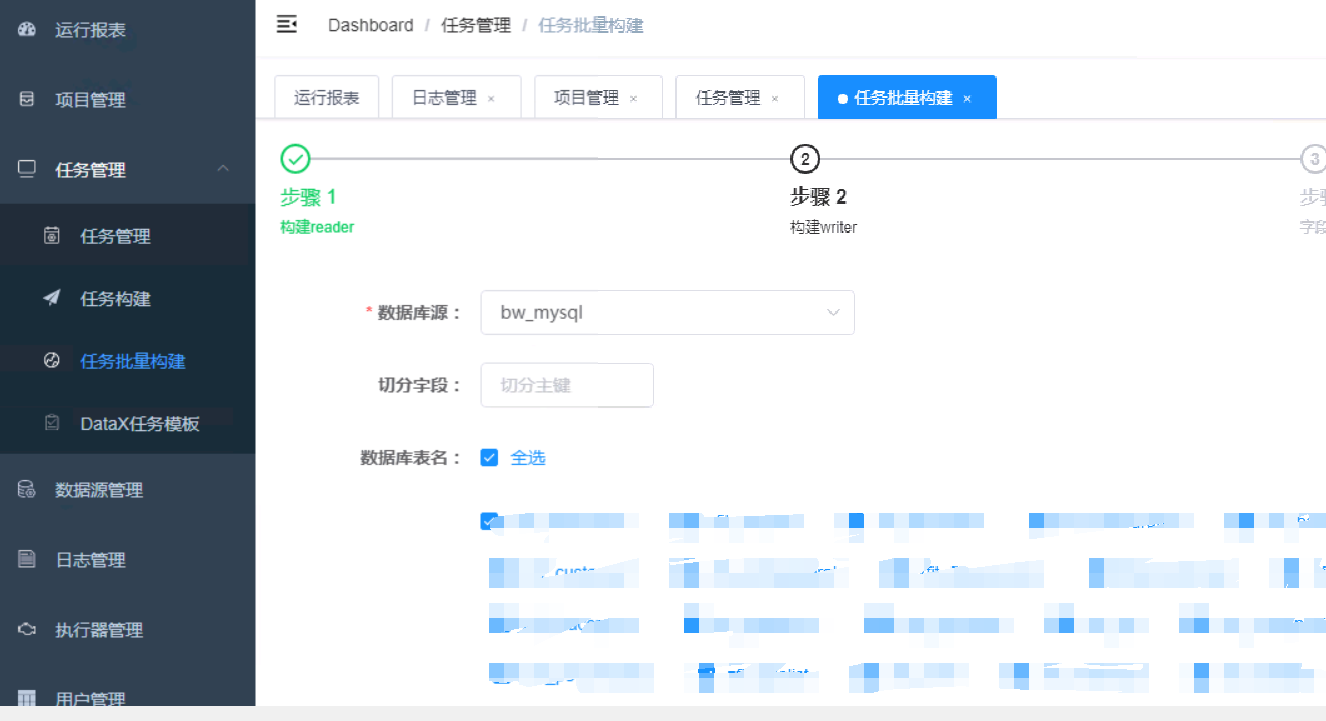Image resolution: width=1326 pixels, height=721 pixels.
Task: Close the 日志管理 tab
Action: (491, 99)
